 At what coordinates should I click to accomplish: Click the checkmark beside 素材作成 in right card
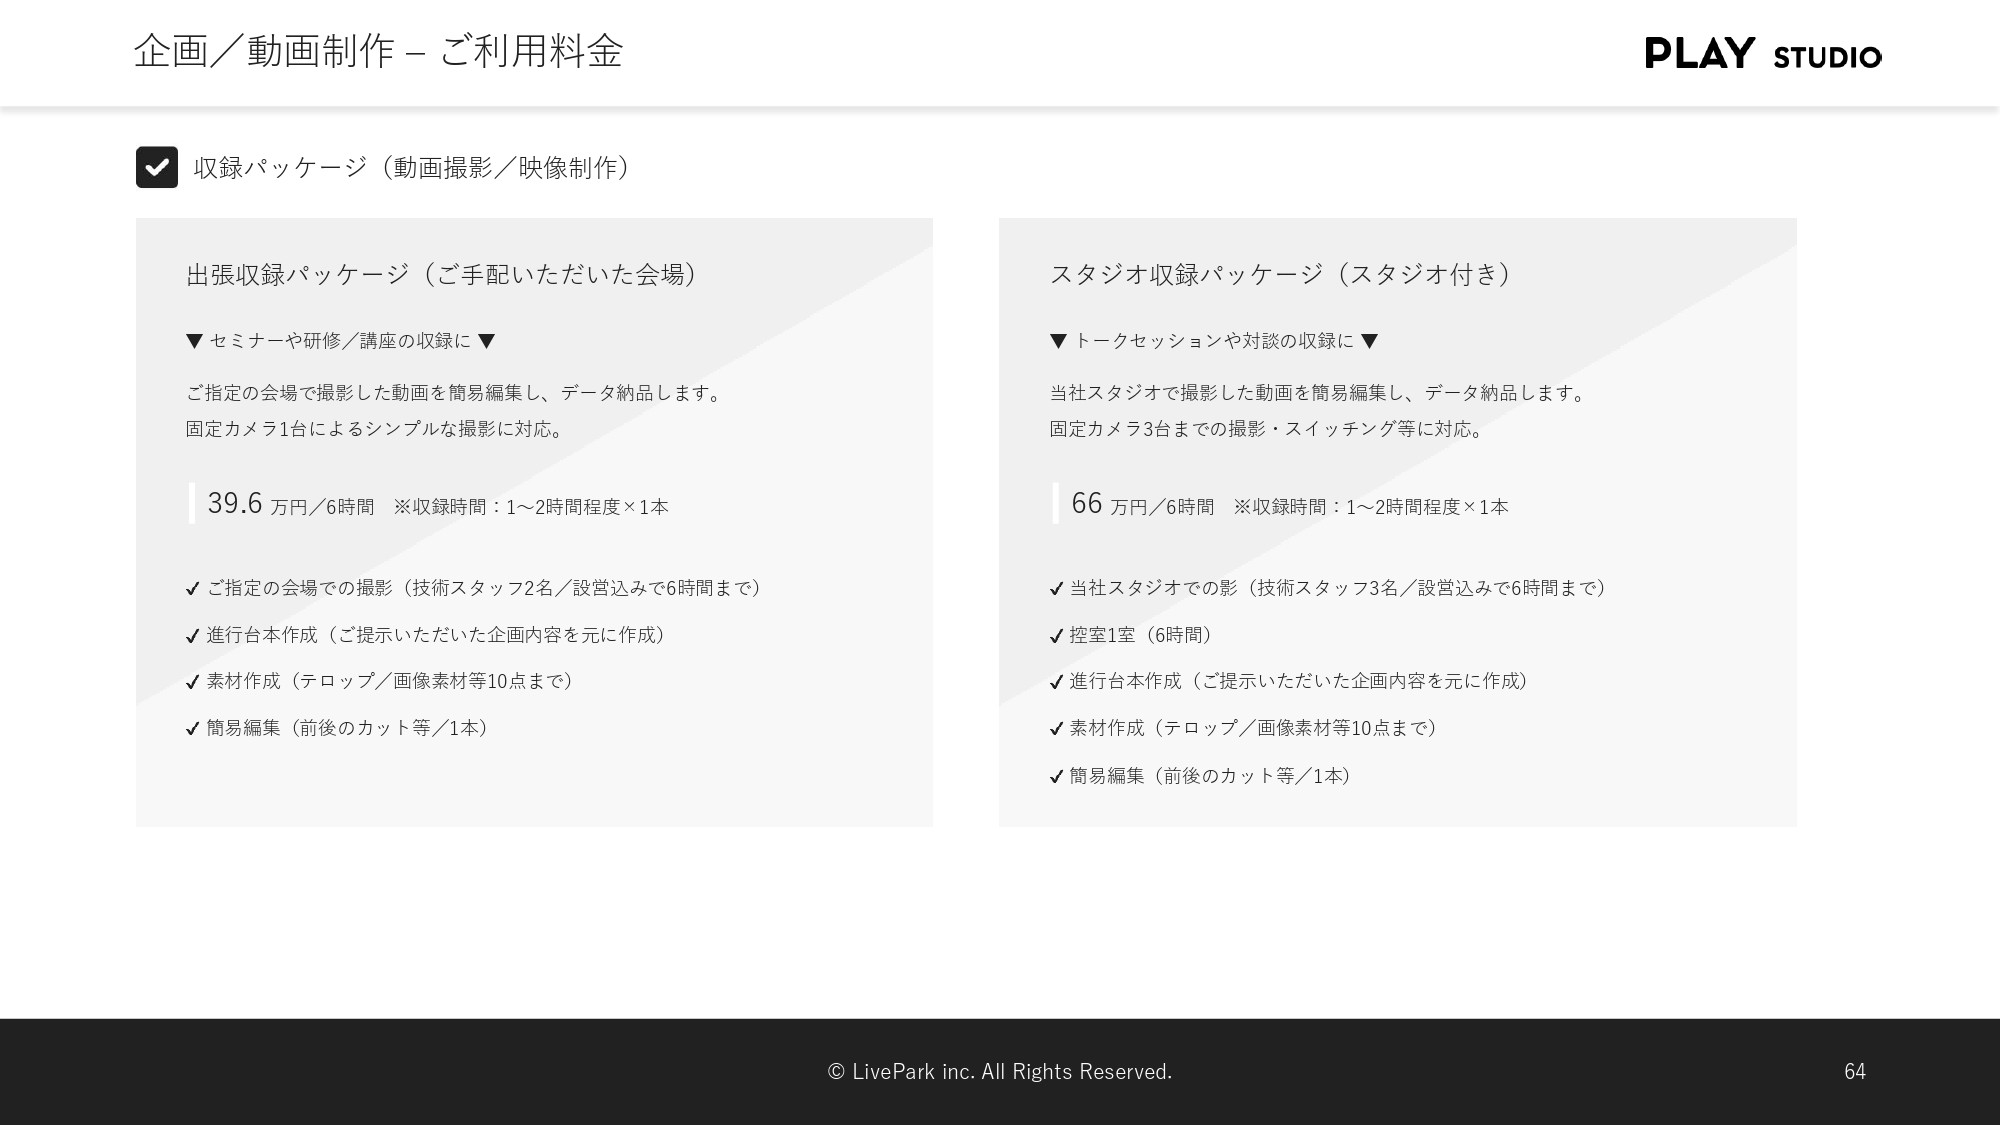1056,728
